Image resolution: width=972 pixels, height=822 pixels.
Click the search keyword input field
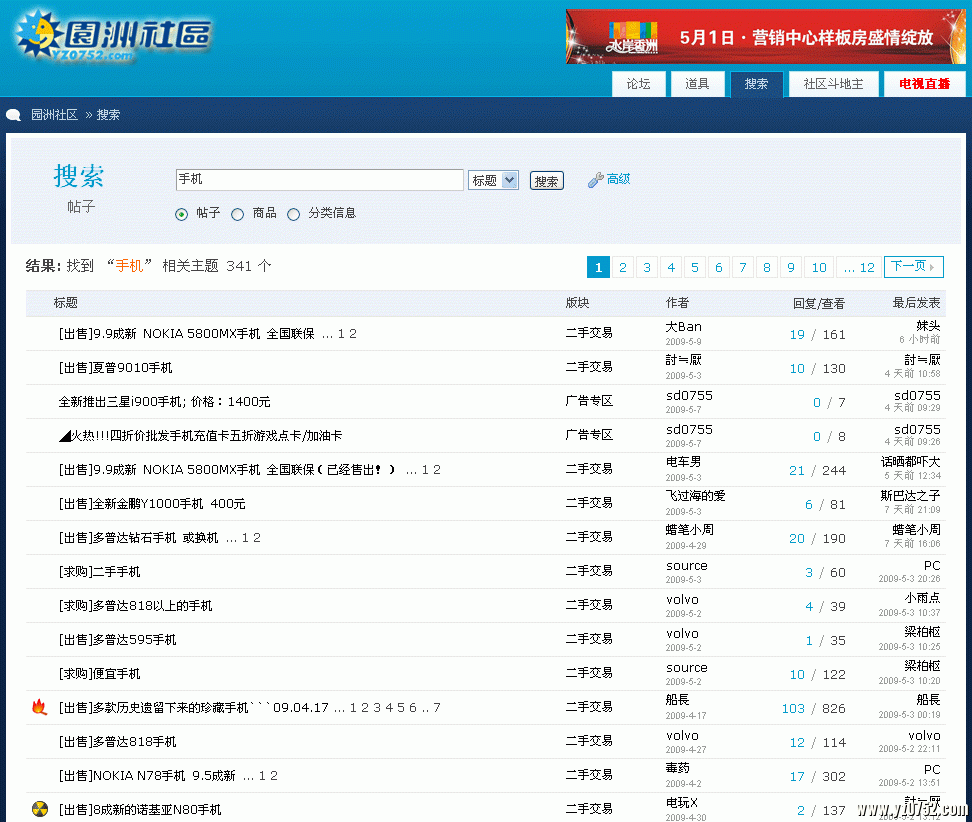coord(319,180)
